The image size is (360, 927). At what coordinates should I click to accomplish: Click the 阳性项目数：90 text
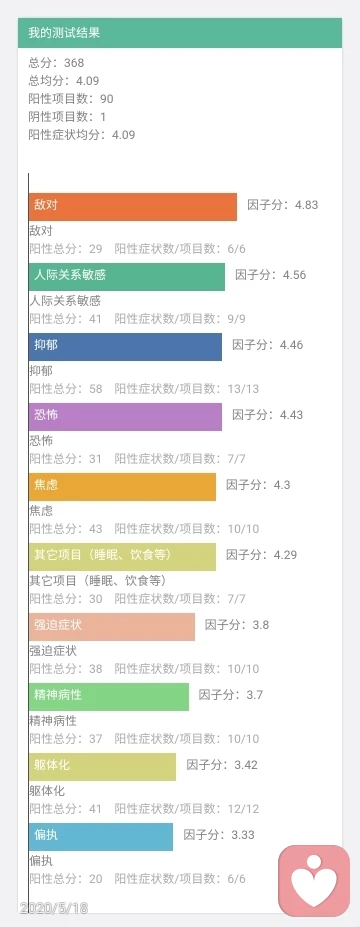point(71,99)
